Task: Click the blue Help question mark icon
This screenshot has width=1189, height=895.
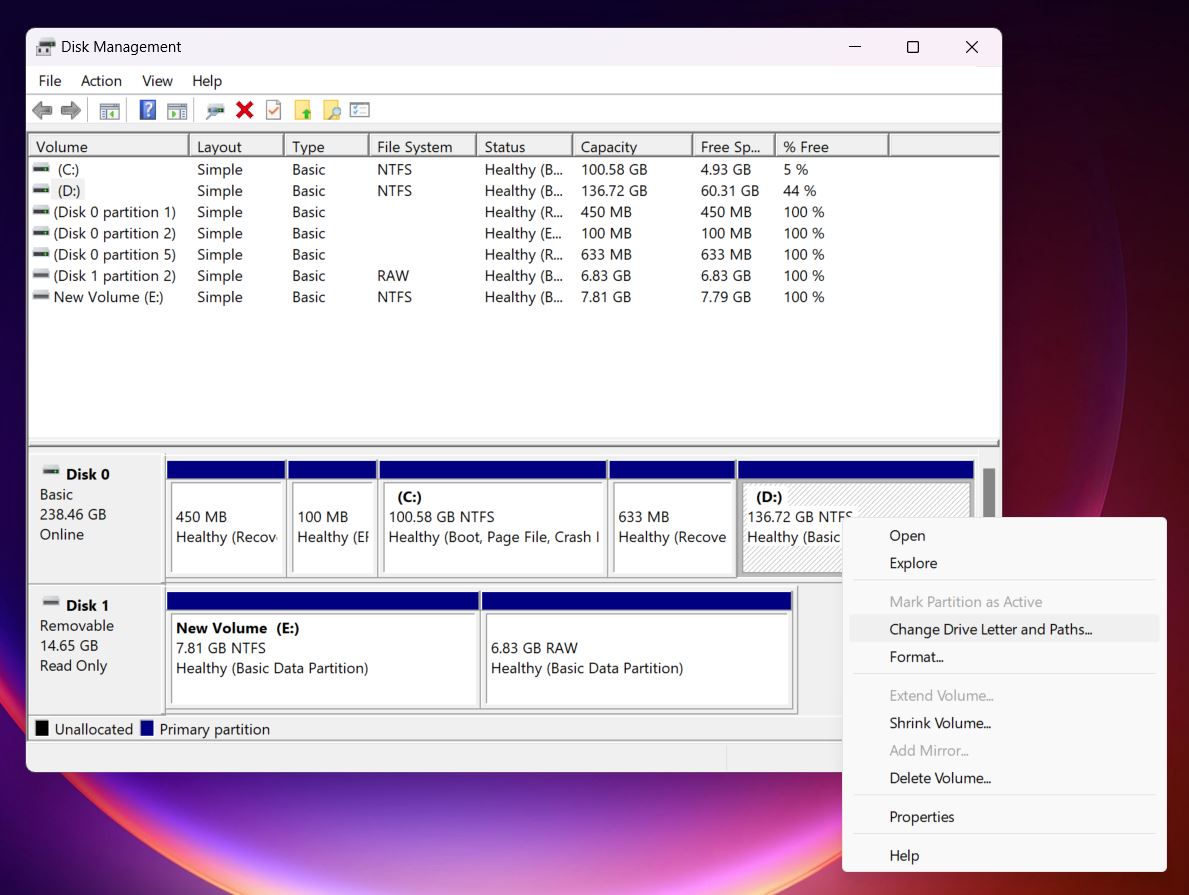Action: pyautogui.click(x=148, y=110)
